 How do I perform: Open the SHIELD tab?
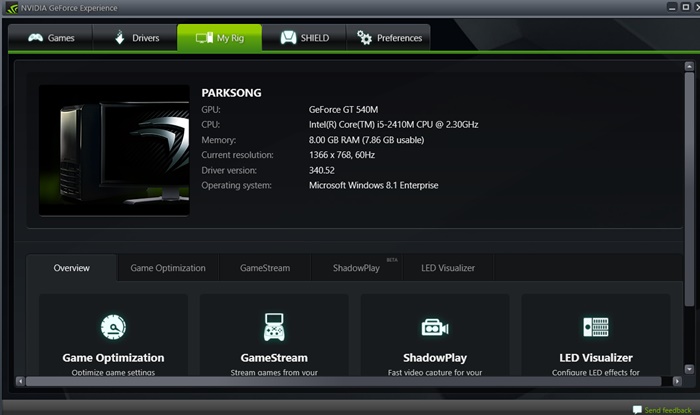[x=304, y=38]
